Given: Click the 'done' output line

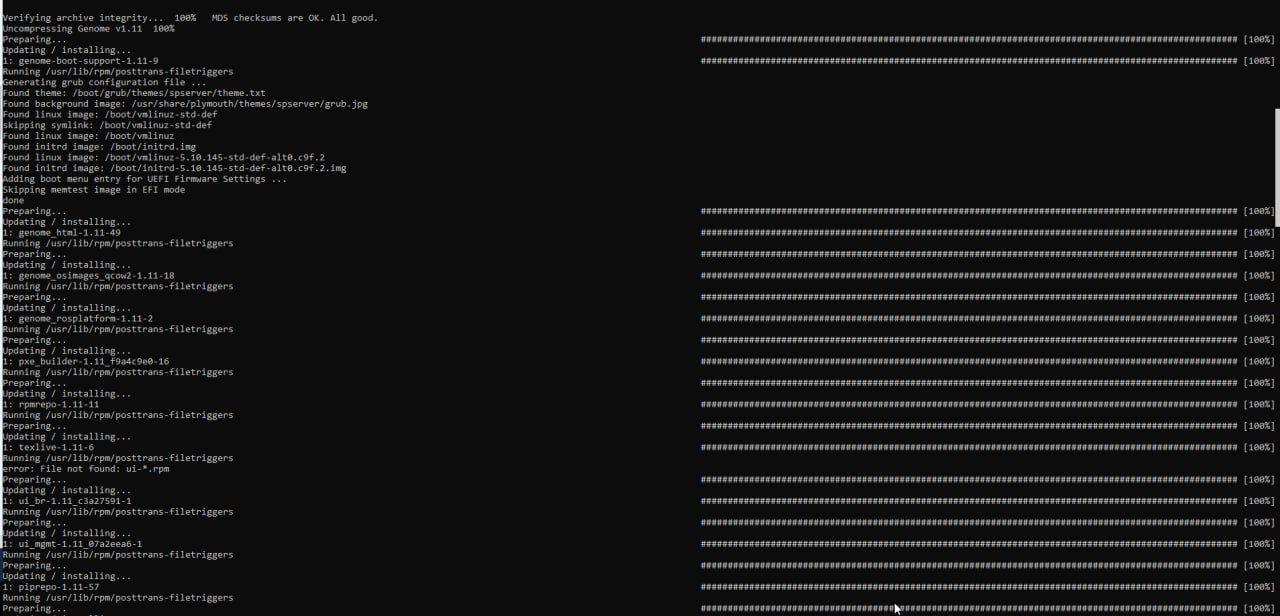Looking at the screenshot, I should coord(13,200).
